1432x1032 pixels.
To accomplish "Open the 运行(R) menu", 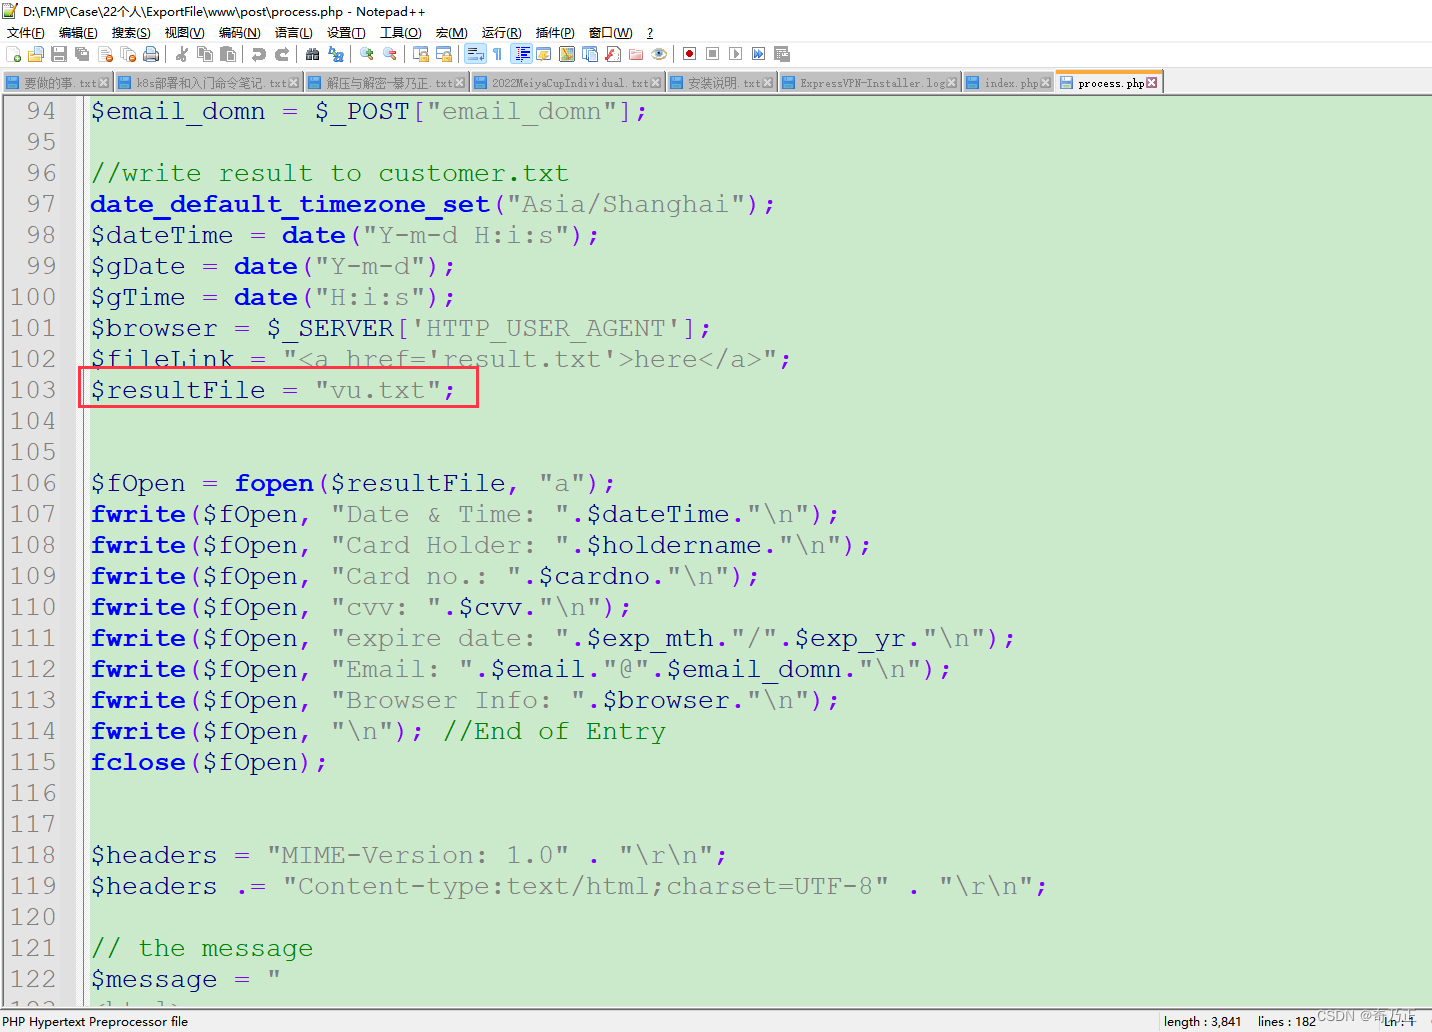I will point(501,33).
